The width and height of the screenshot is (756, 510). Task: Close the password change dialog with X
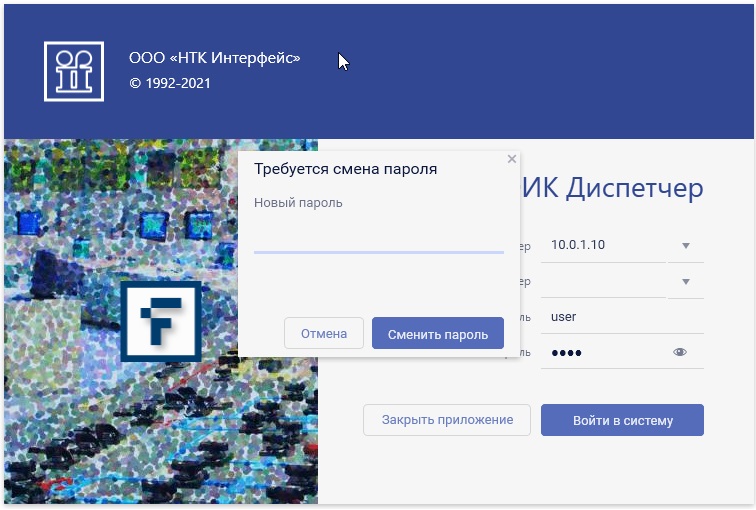point(512,159)
